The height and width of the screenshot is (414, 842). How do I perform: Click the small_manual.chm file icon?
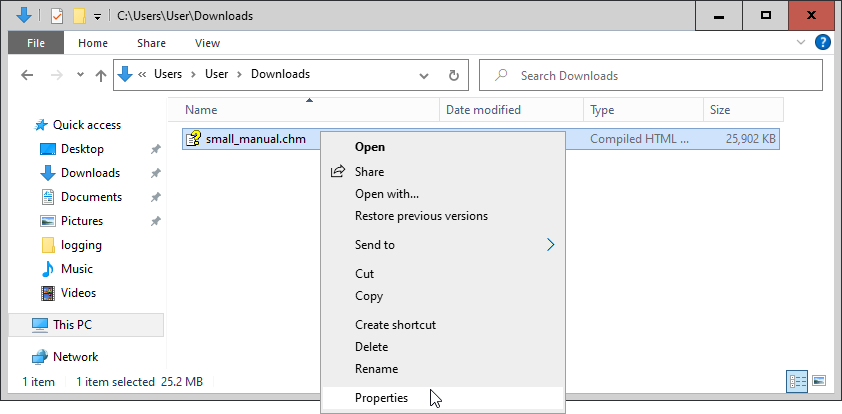tap(193, 139)
